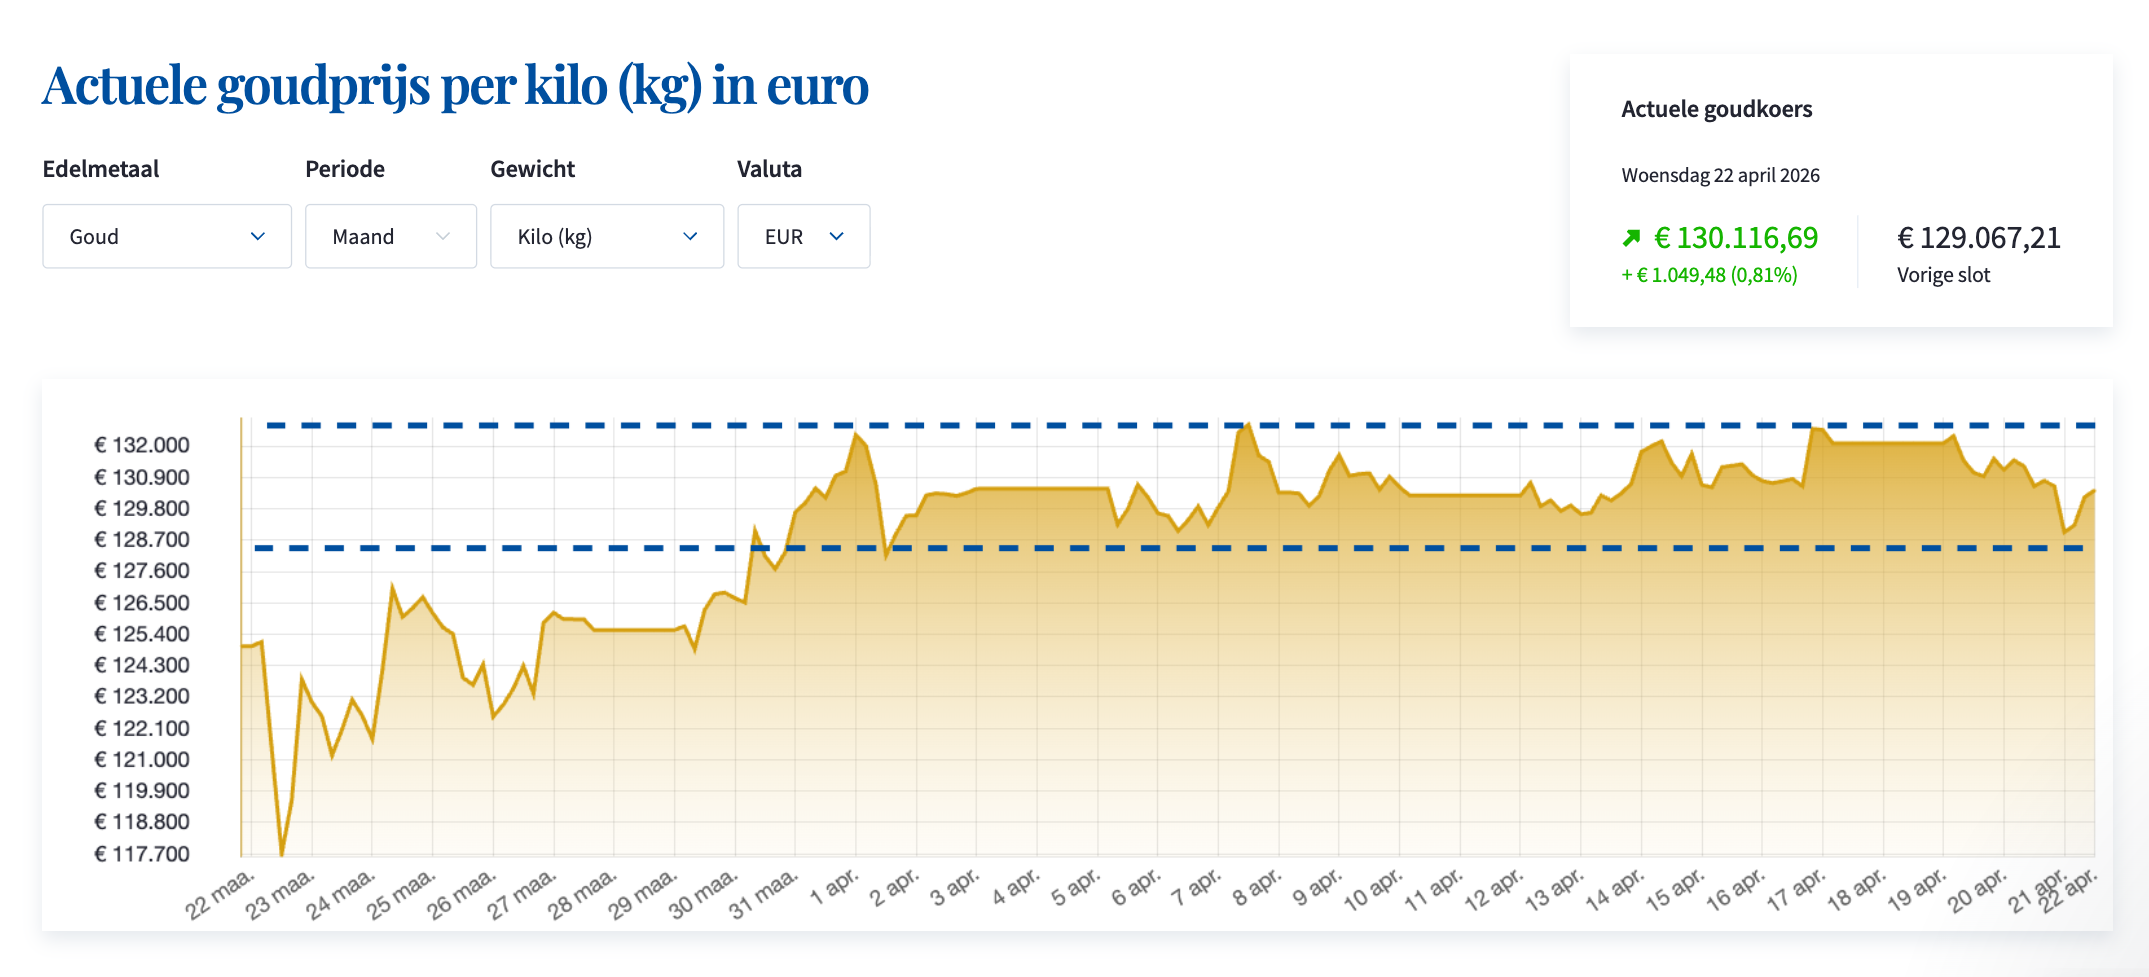Click the page title Actuele goudprijs per kilo

tap(455, 86)
